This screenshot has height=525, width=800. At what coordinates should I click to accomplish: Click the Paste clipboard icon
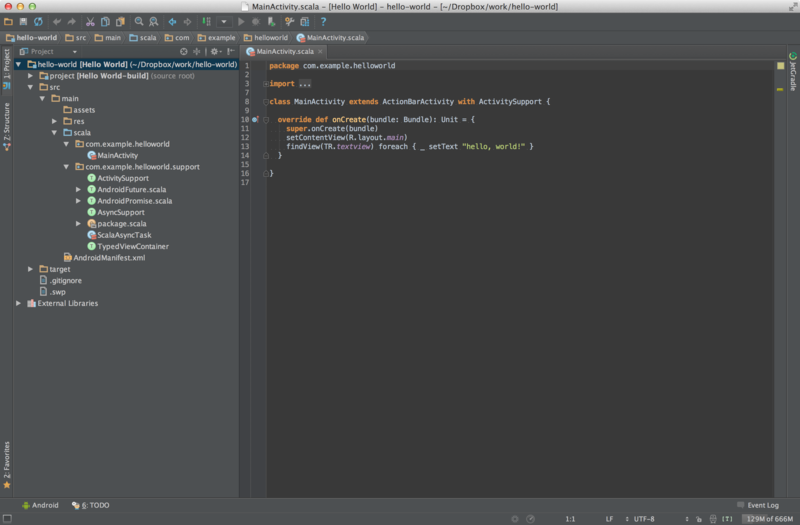pos(120,21)
